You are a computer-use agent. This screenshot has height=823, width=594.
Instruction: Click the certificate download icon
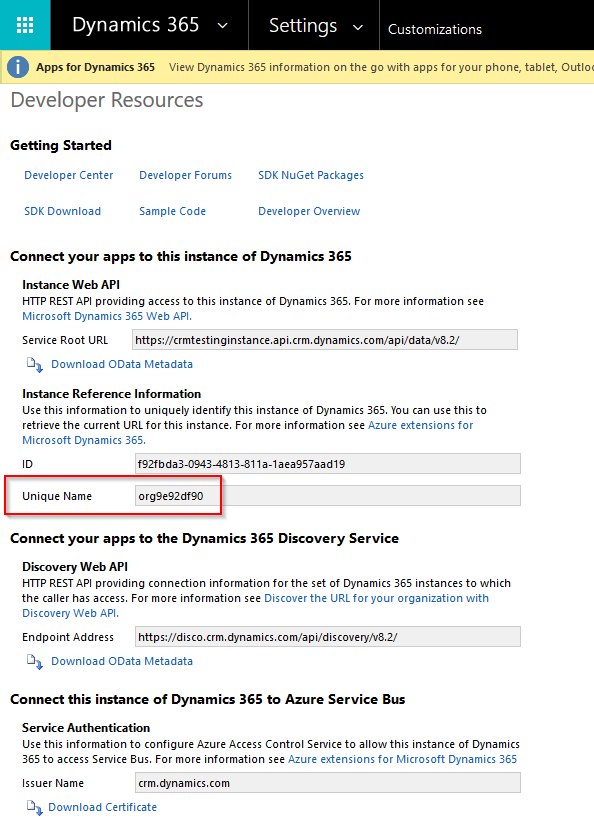(x=35, y=807)
